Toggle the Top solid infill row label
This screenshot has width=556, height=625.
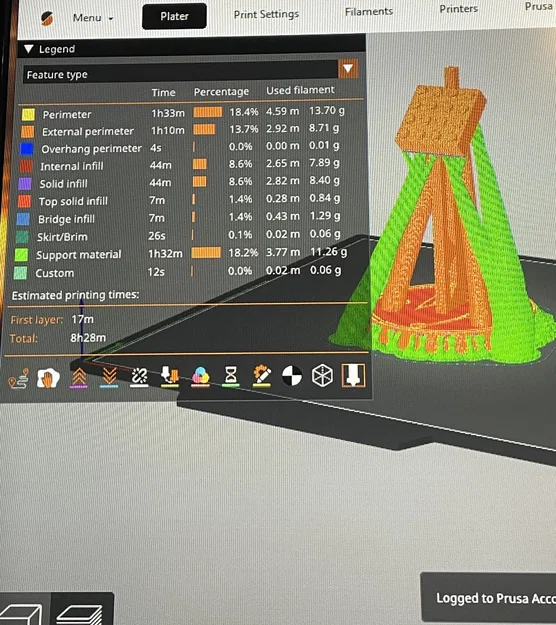click(x=73, y=201)
